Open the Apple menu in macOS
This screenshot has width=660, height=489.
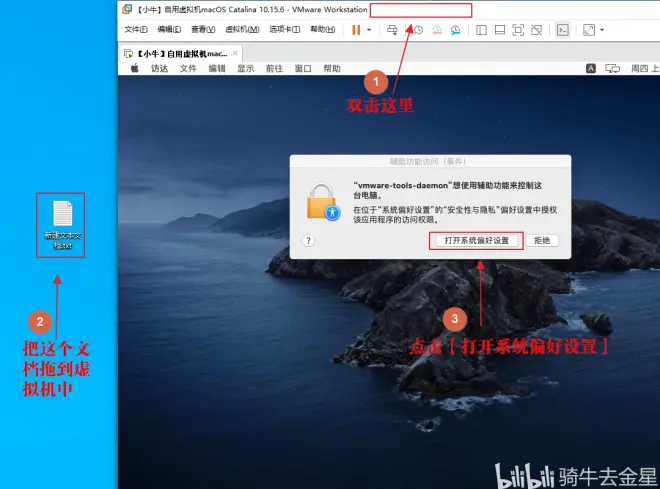click(135, 68)
